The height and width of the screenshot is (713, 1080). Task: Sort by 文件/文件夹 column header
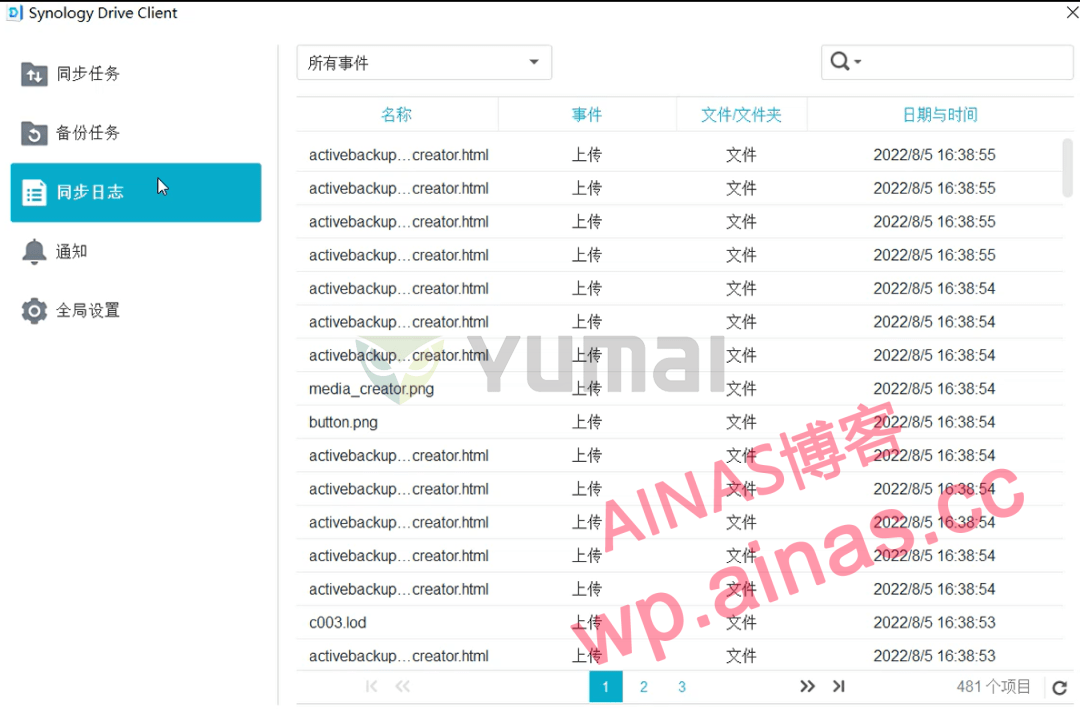coord(741,114)
